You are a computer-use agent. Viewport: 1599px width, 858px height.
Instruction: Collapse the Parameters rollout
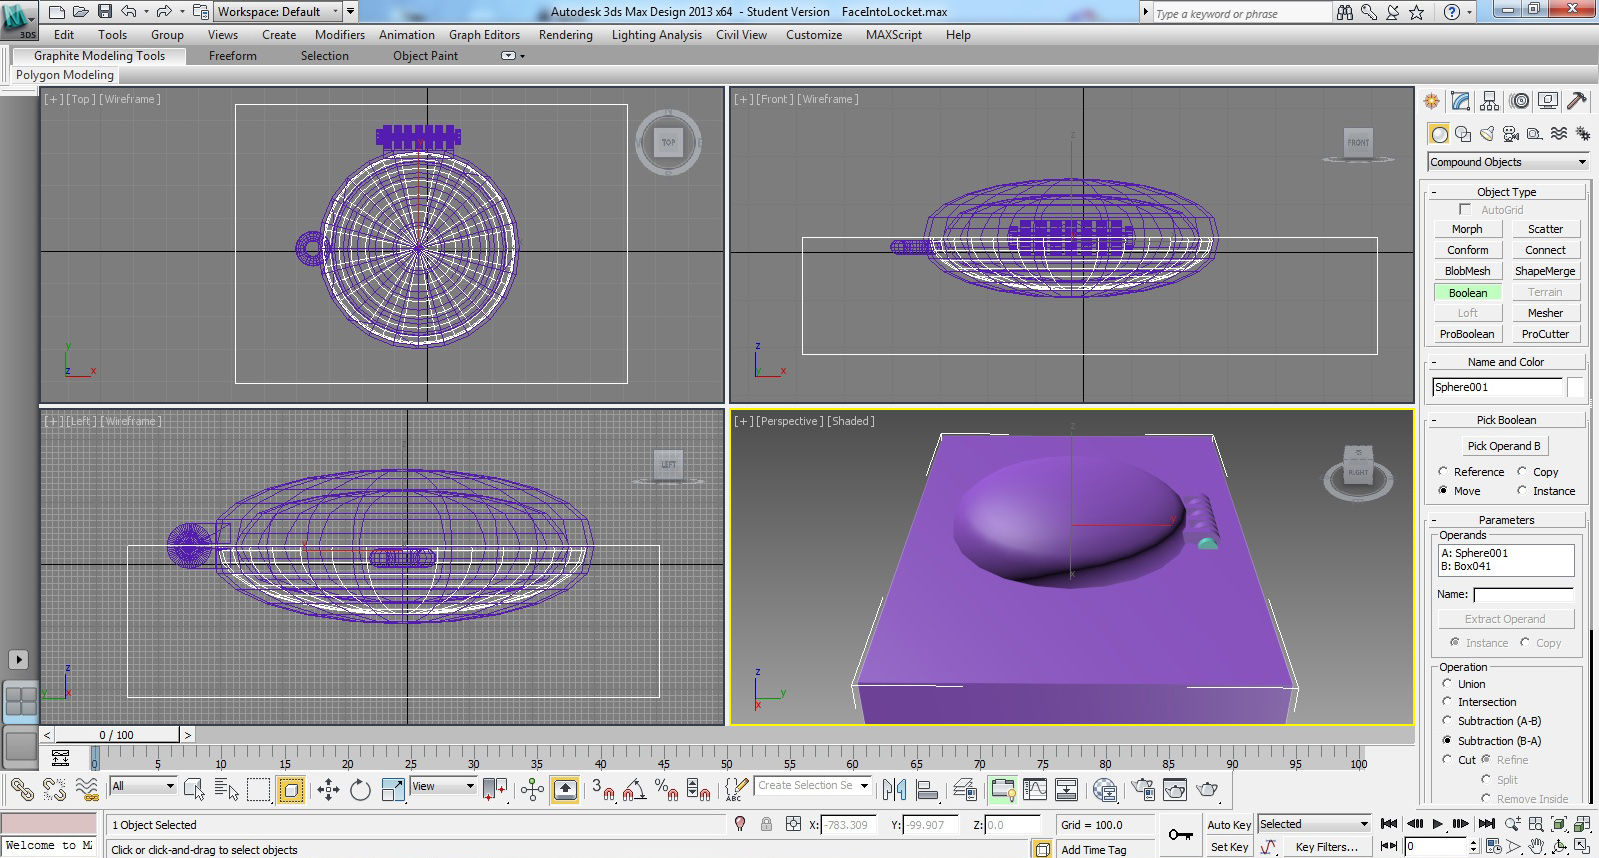(1506, 520)
